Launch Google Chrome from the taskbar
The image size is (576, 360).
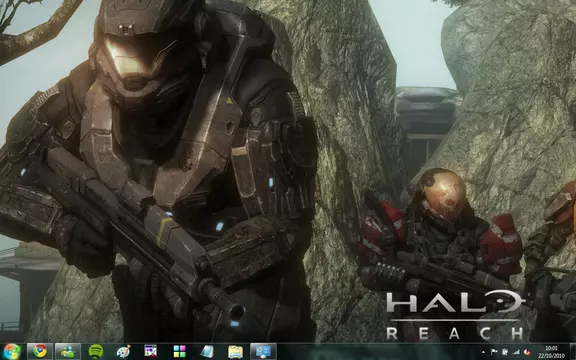click(x=40, y=352)
